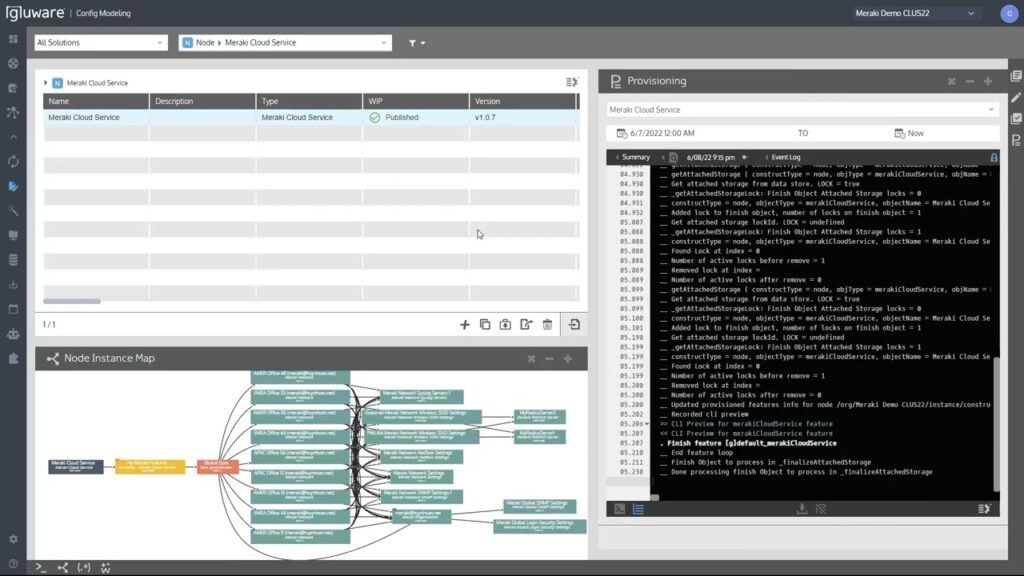Add a new node with the plus icon

click(x=464, y=324)
